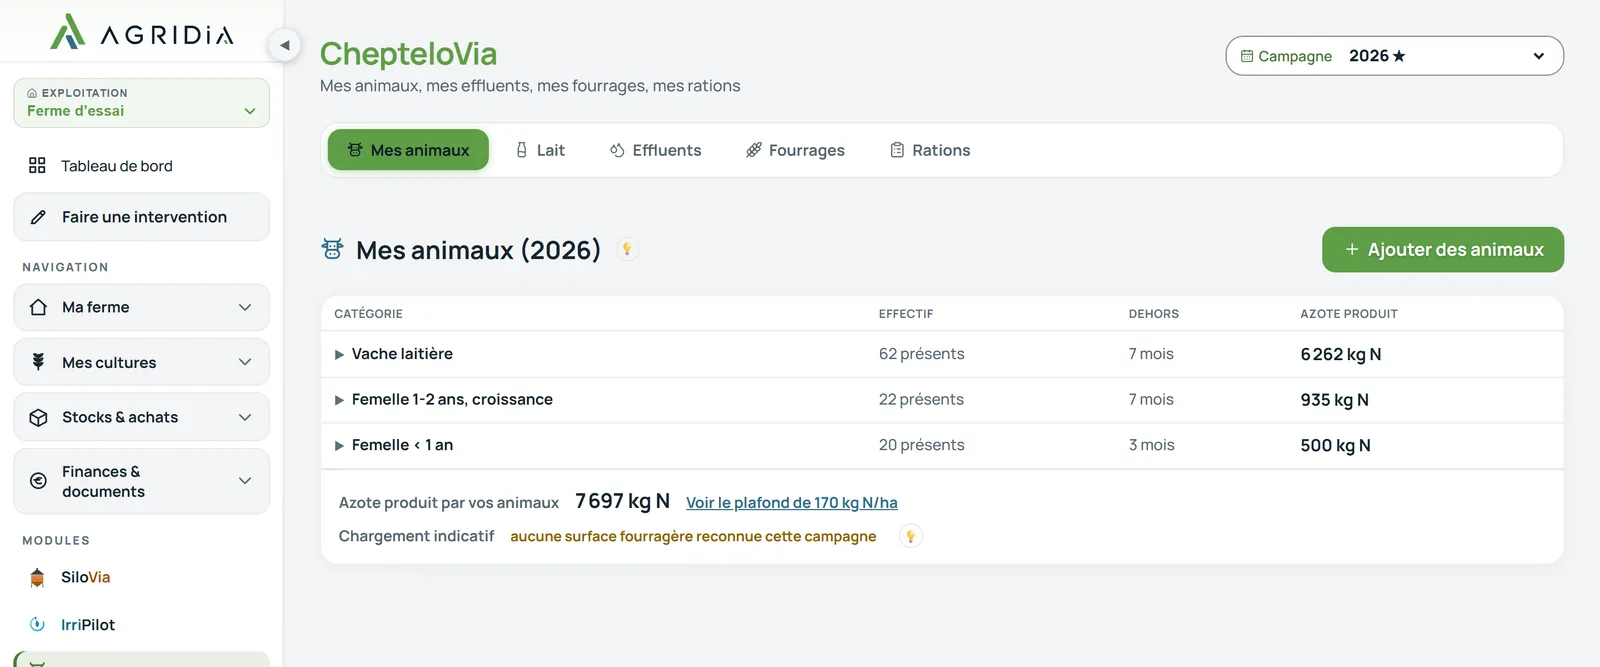Click the wheat icon next to Mes cultures

(x=38, y=362)
